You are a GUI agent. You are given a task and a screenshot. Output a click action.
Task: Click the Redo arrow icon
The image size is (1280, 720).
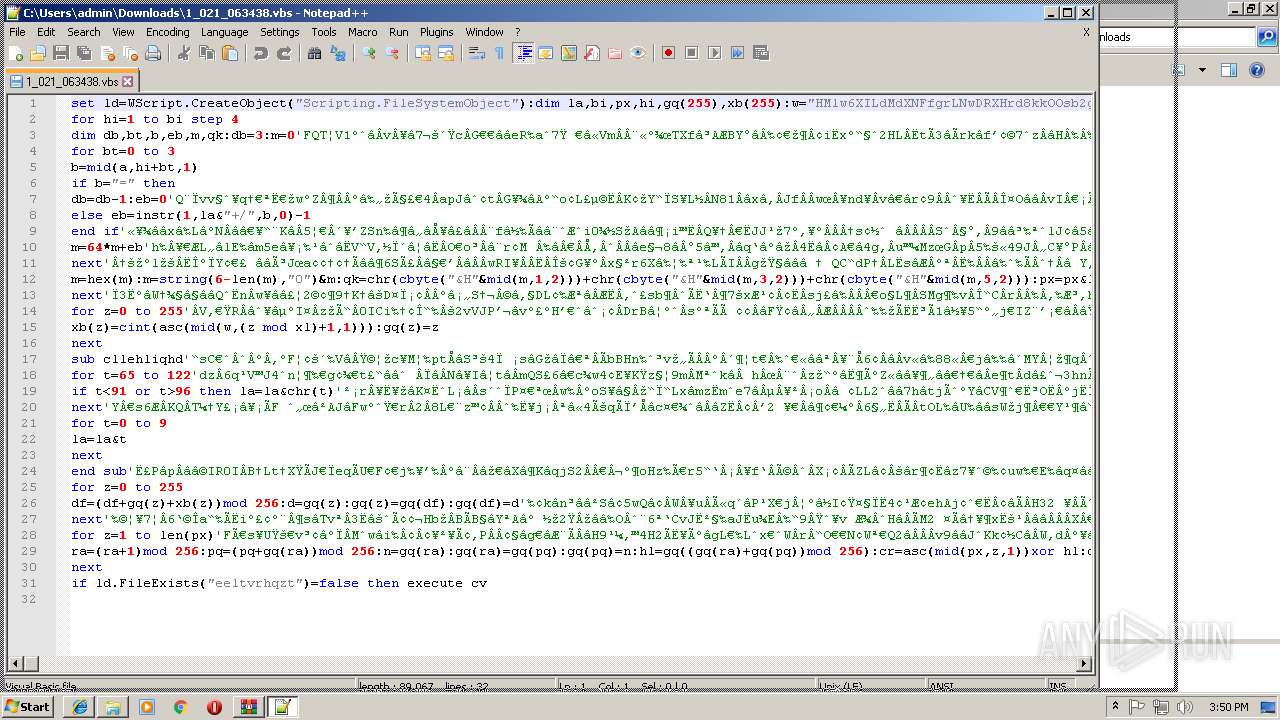pos(284,53)
